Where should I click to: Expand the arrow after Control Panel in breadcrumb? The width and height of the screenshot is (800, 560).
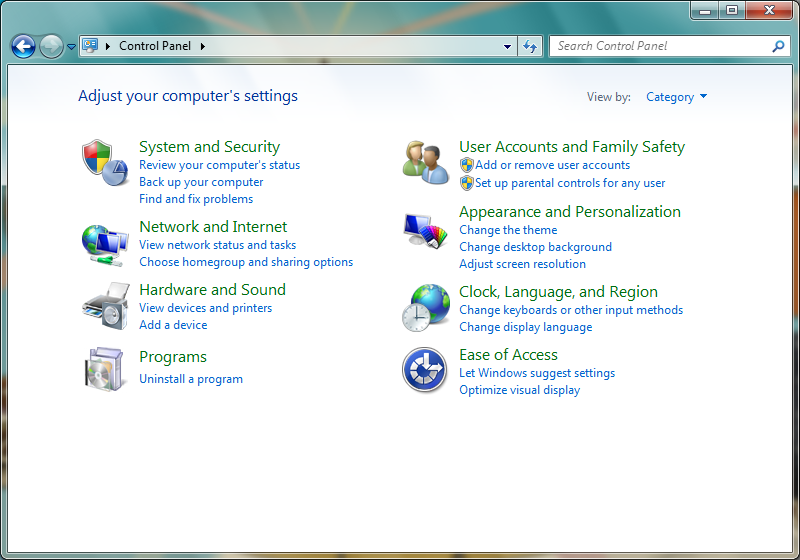coord(203,46)
